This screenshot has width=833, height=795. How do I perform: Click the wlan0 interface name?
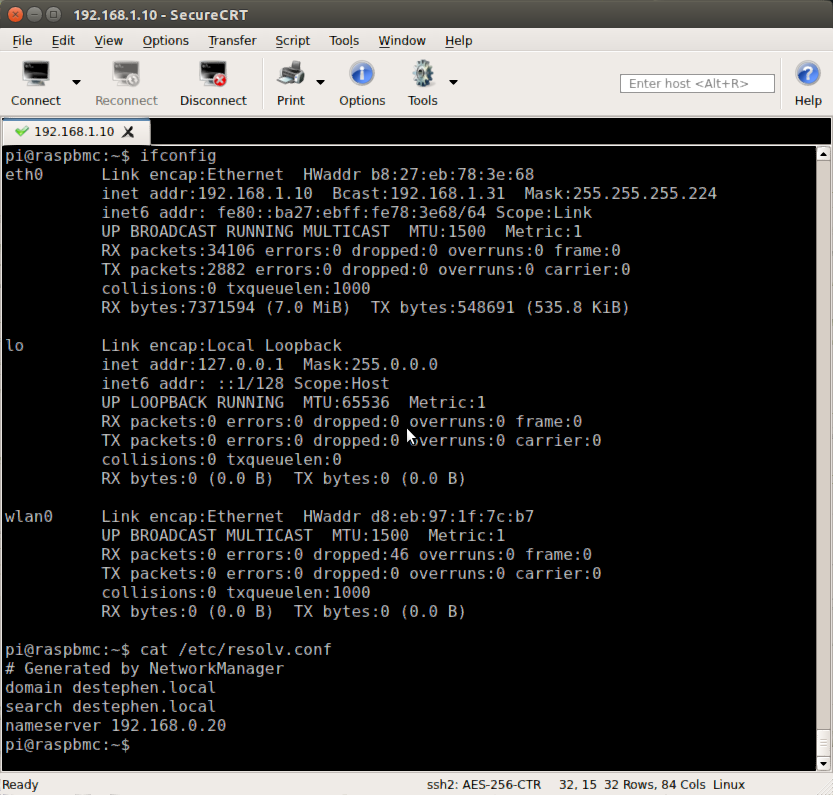tap(29, 517)
